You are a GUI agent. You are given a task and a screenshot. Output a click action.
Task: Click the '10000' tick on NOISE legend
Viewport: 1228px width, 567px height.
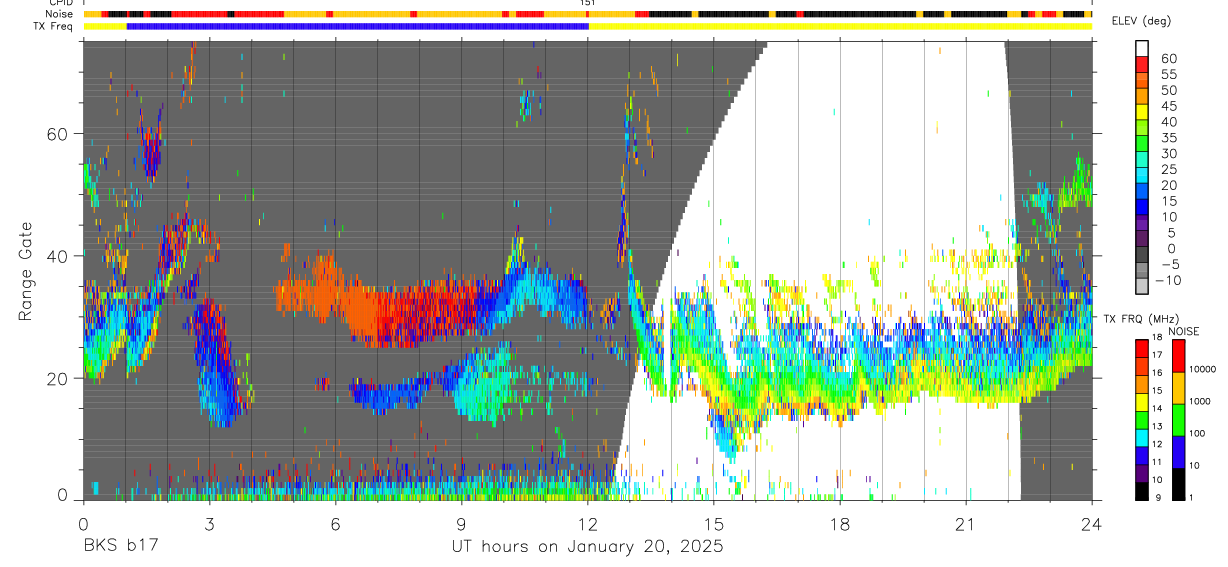[1203, 369]
